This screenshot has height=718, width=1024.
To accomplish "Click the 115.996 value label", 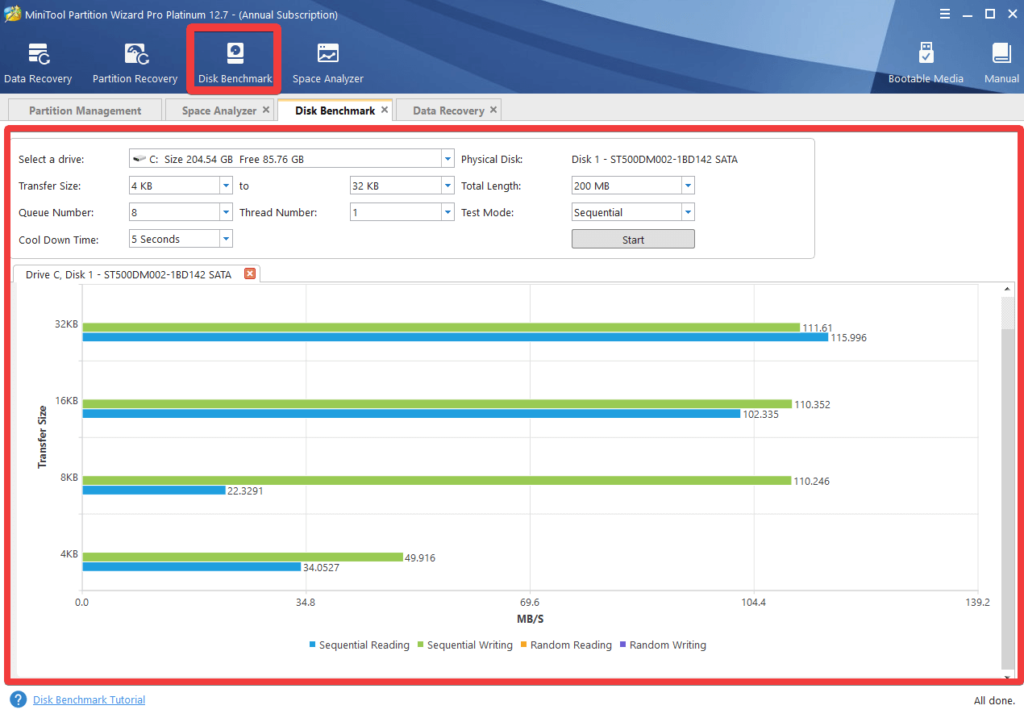I will [848, 338].
